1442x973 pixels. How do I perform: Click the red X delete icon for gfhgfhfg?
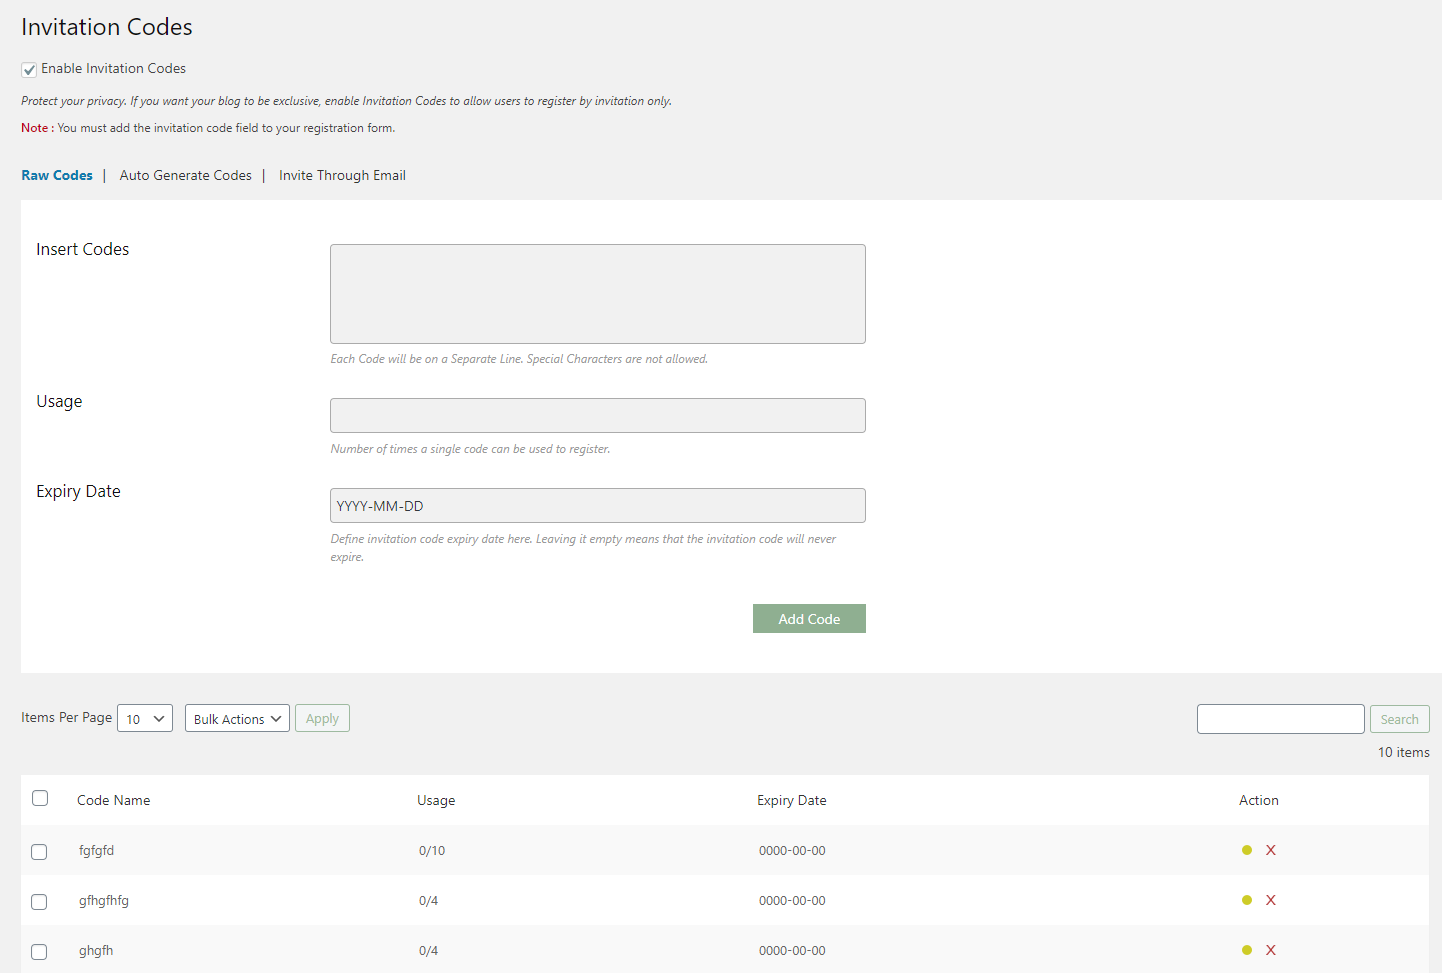pyautogui.click(x=1271, y=900)
